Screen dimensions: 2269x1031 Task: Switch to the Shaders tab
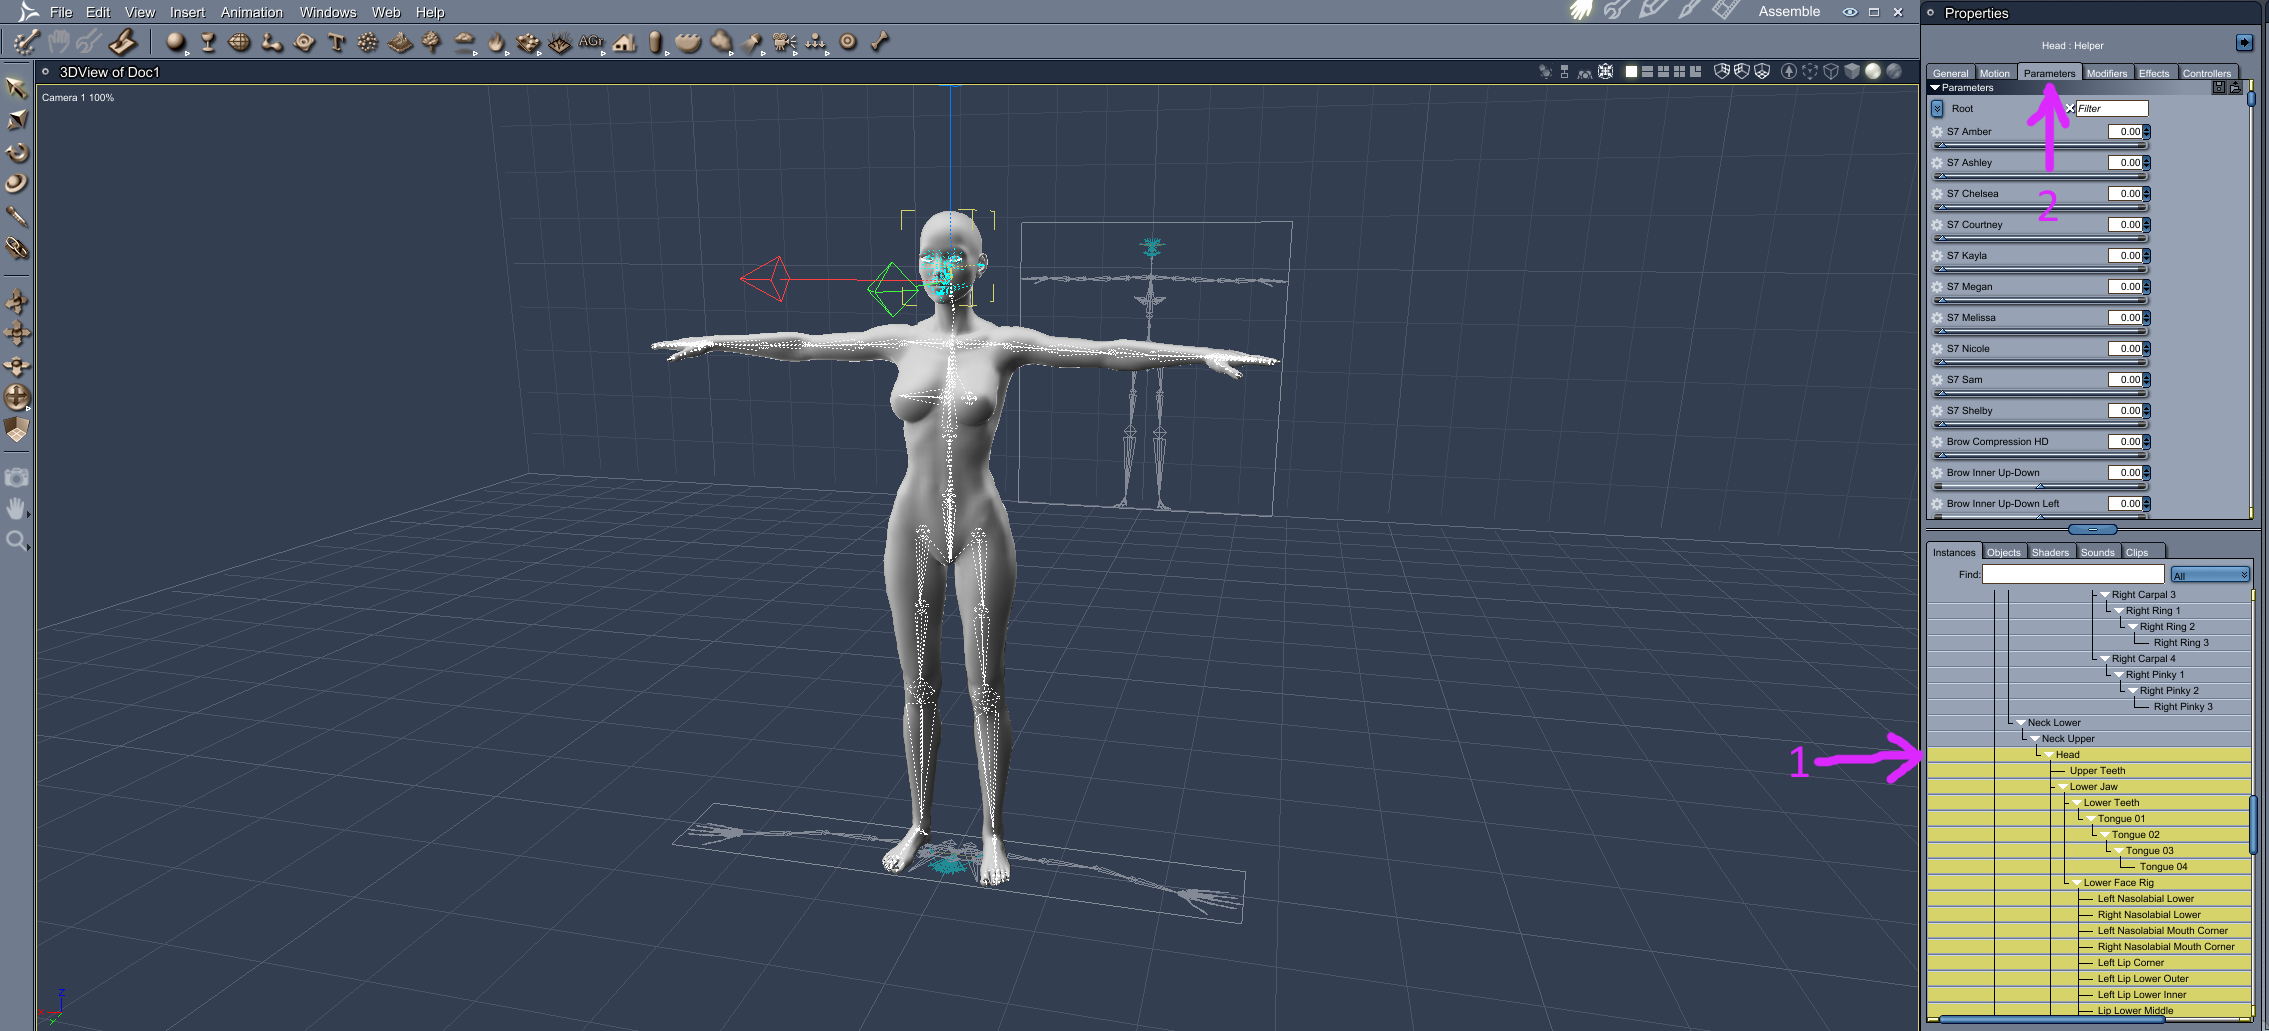click(2050, 552)
